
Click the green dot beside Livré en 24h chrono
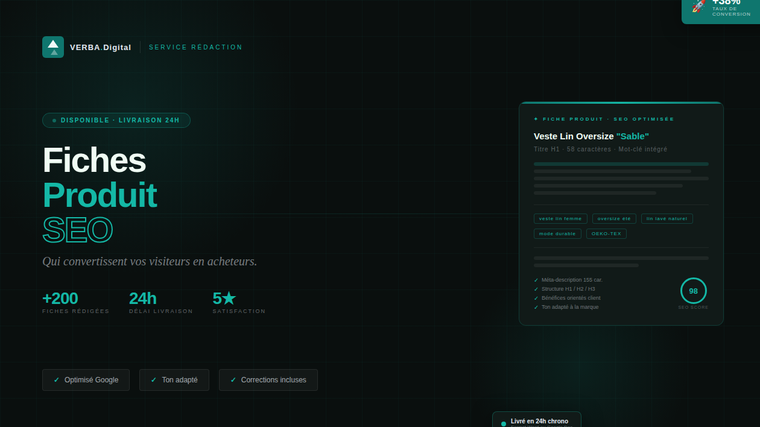504,424
